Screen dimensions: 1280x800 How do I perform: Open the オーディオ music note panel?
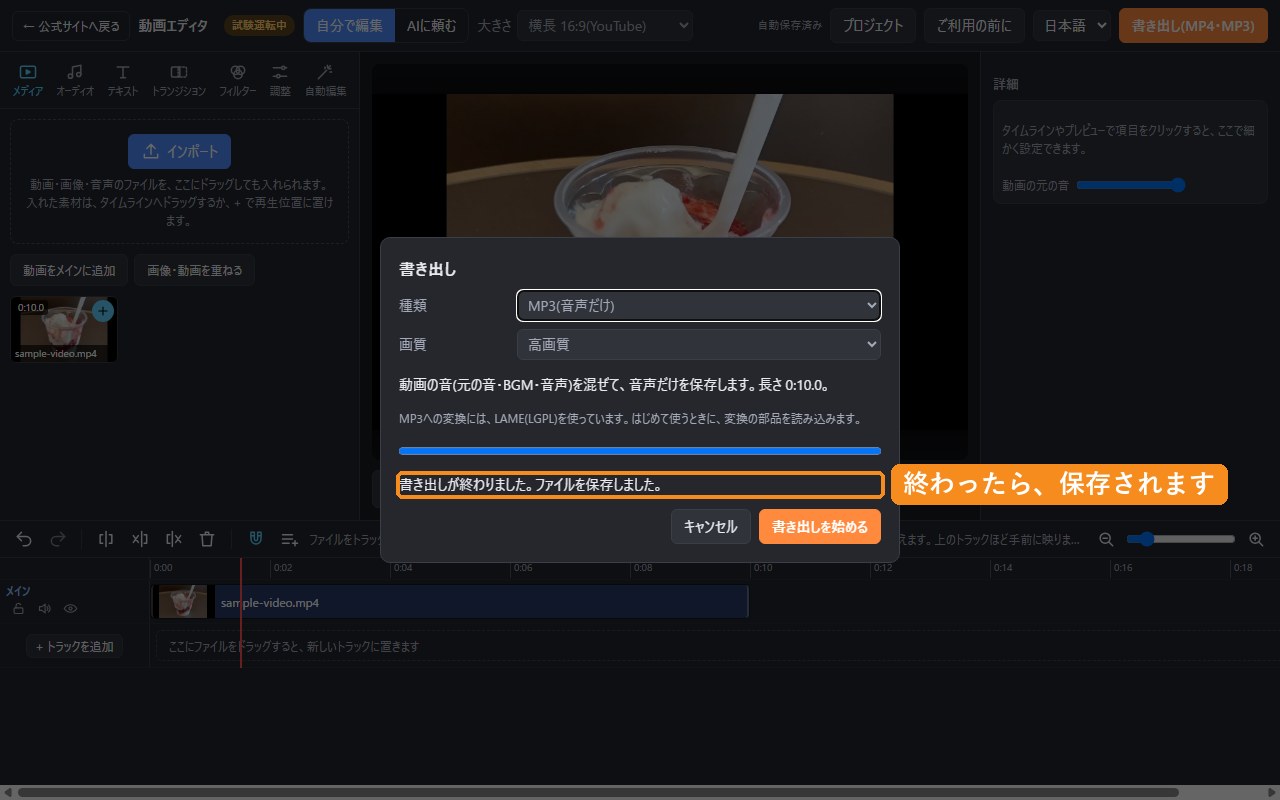click(x=75, y=80)
